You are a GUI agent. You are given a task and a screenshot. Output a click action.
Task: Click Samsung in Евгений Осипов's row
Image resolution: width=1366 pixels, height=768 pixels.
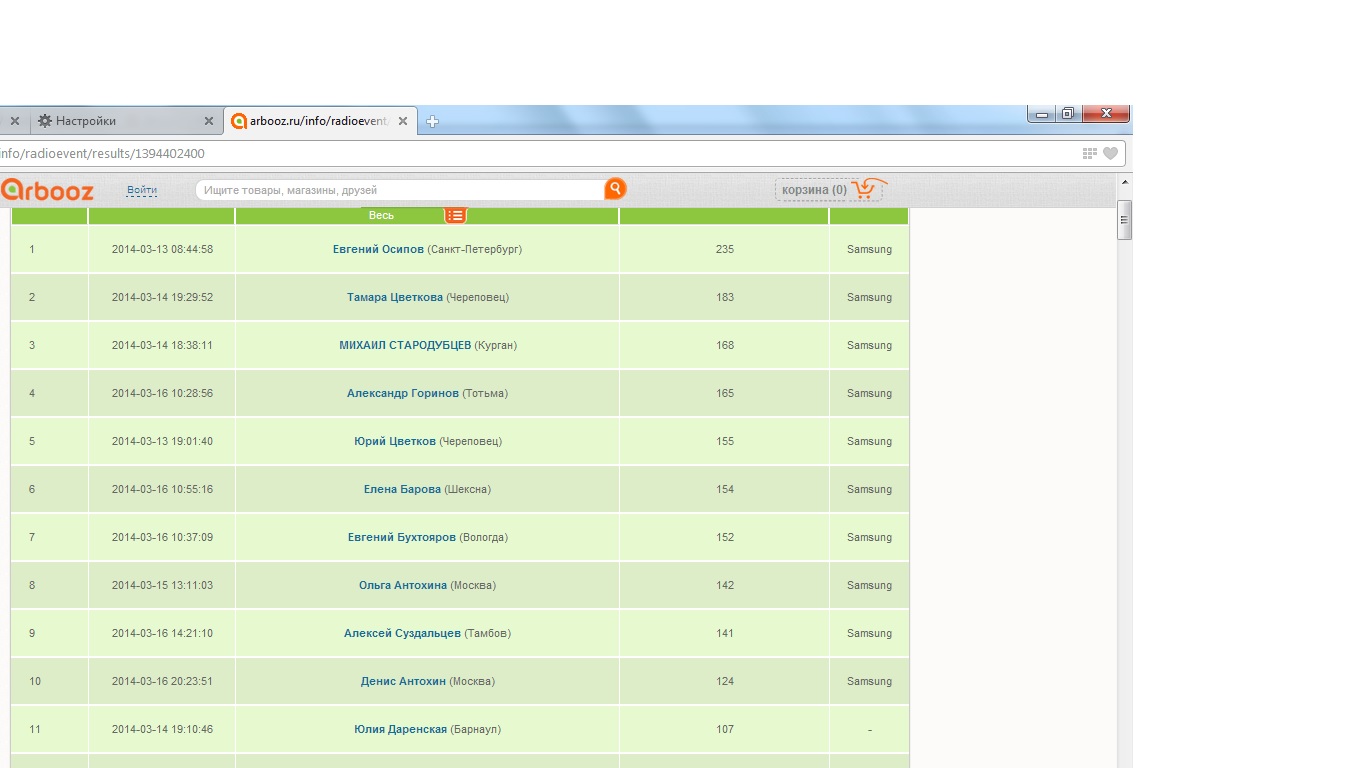tap(869, 249)
